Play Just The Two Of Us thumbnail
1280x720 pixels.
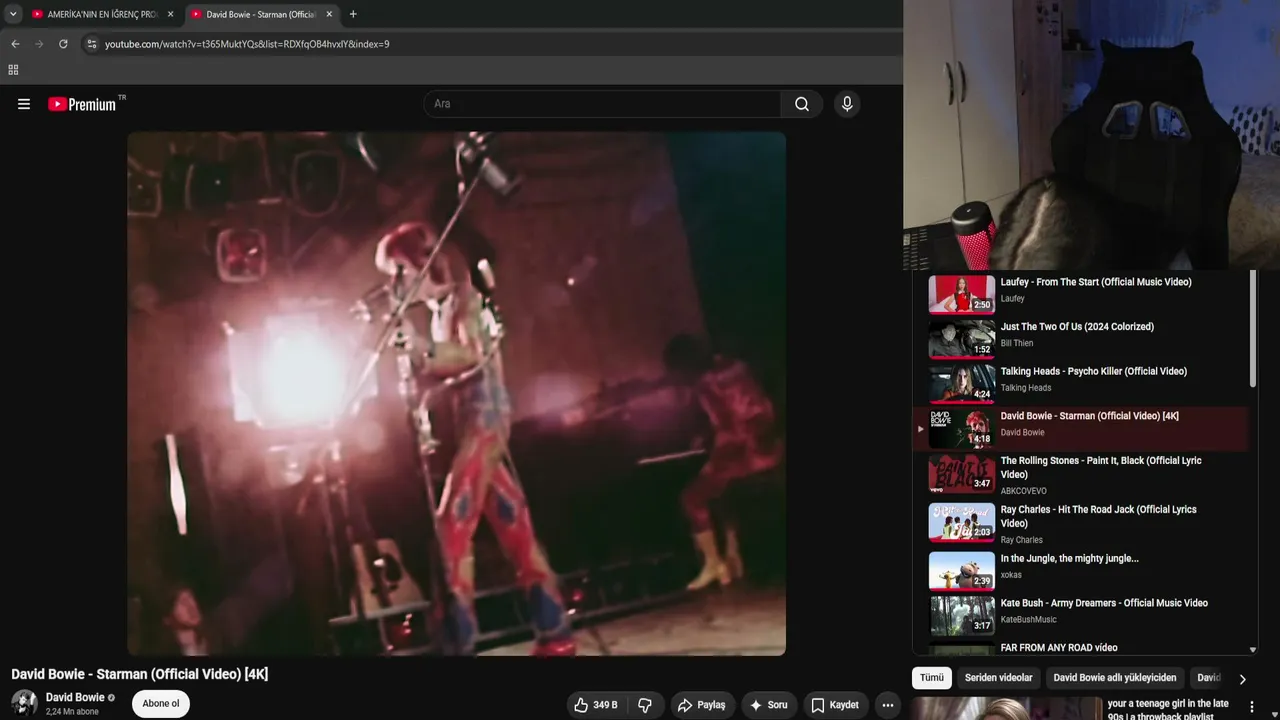tap(962, 339)
